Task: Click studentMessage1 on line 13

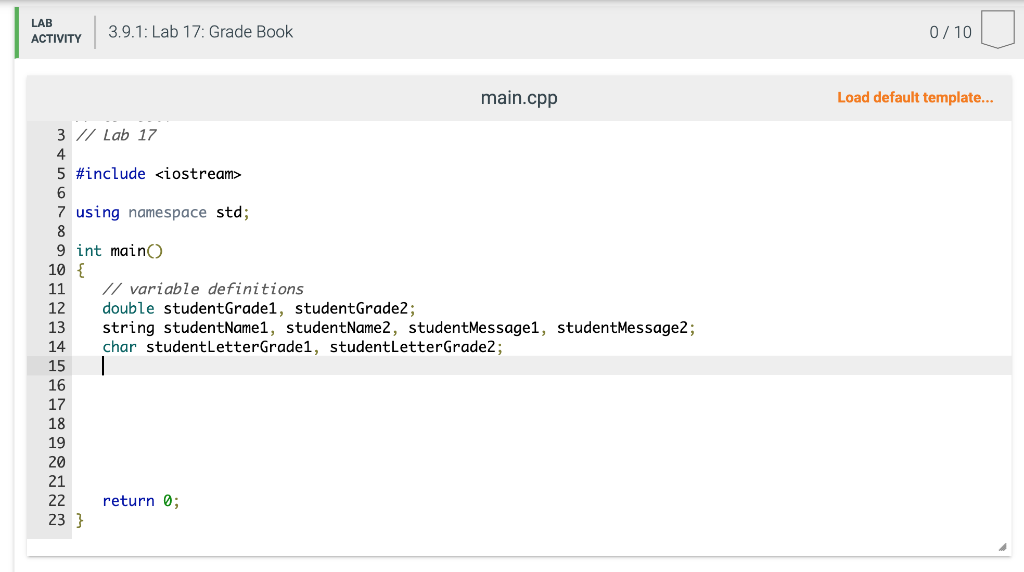Action: click(473, 328)
